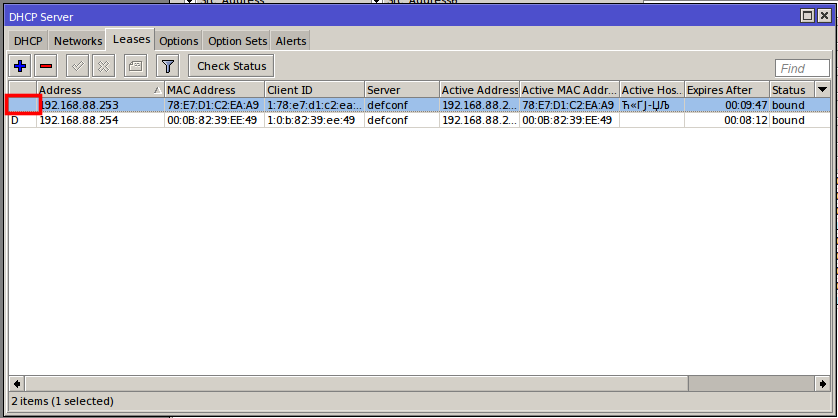Click the Check Status button
Viewport: 838px width, 418px height.
coord(231,66)
